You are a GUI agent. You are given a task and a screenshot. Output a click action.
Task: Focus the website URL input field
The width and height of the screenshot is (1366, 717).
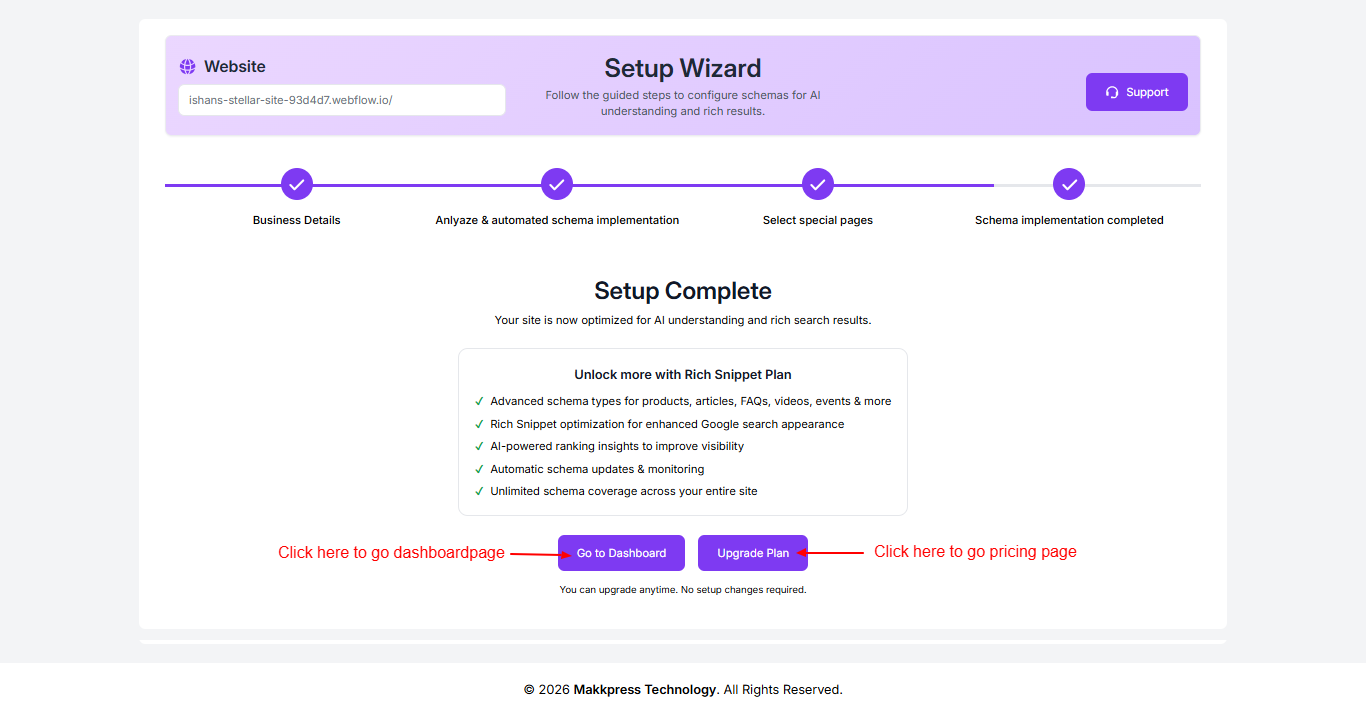(x=342, y=100)
